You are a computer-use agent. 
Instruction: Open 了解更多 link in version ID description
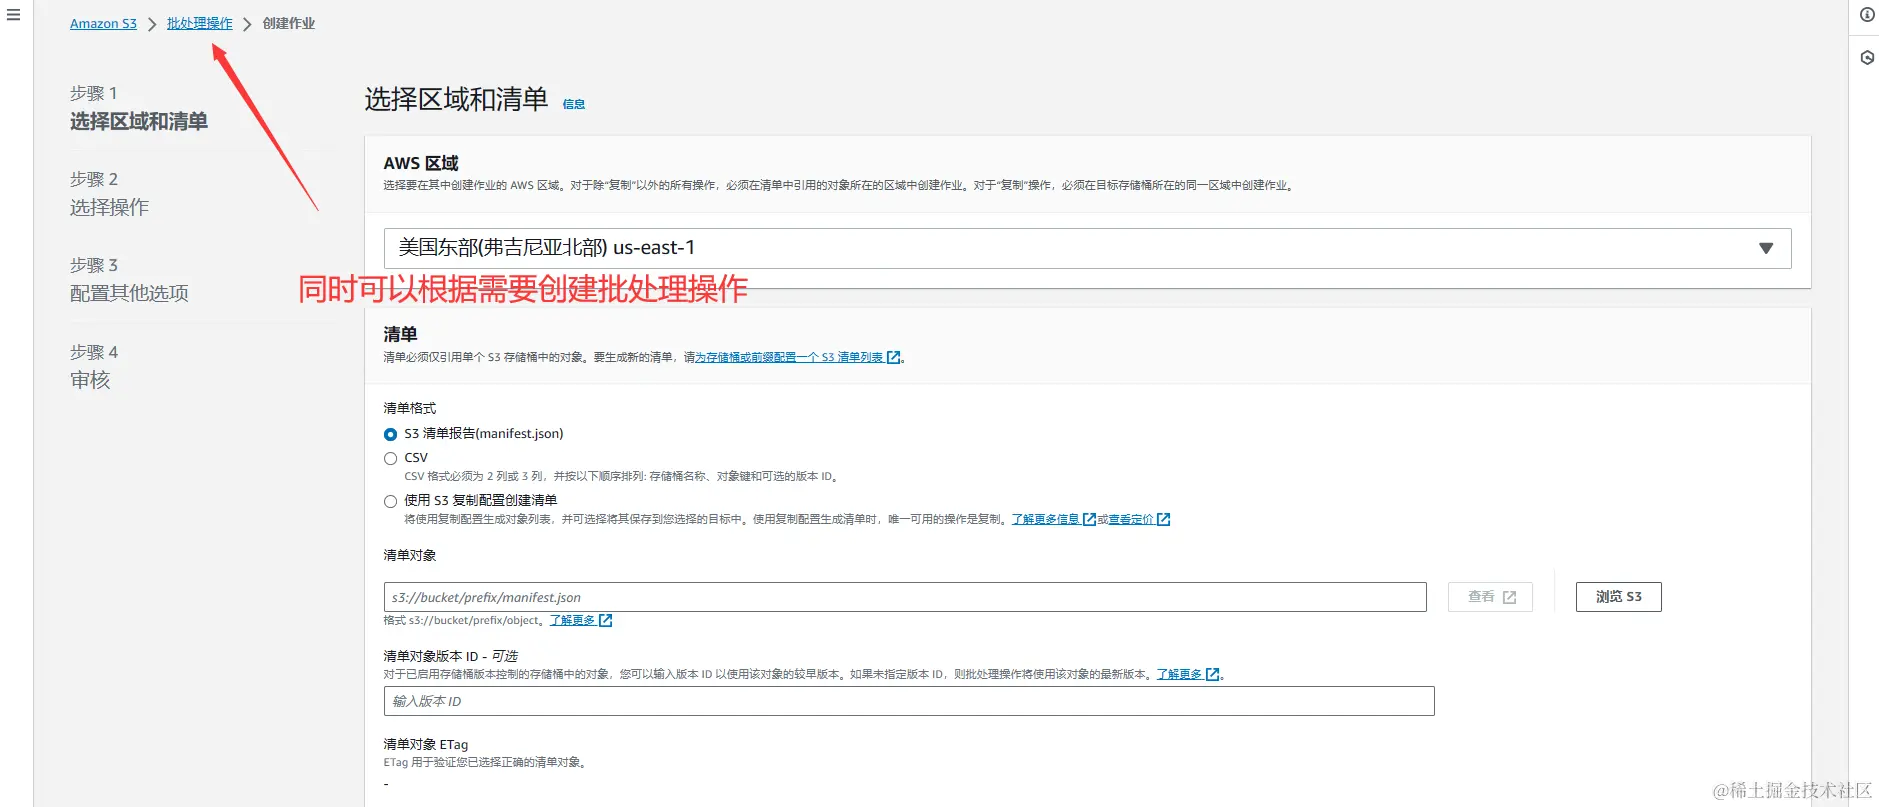tap(1188, 674)
